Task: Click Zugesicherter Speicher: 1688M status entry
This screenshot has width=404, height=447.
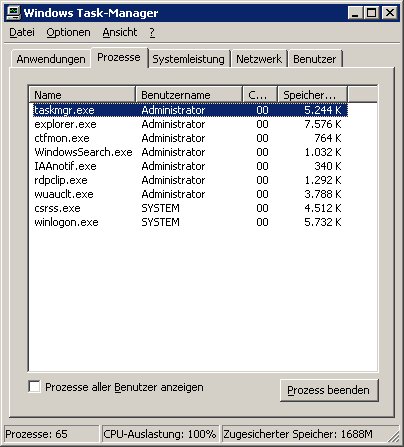Action: pos(305,434)
